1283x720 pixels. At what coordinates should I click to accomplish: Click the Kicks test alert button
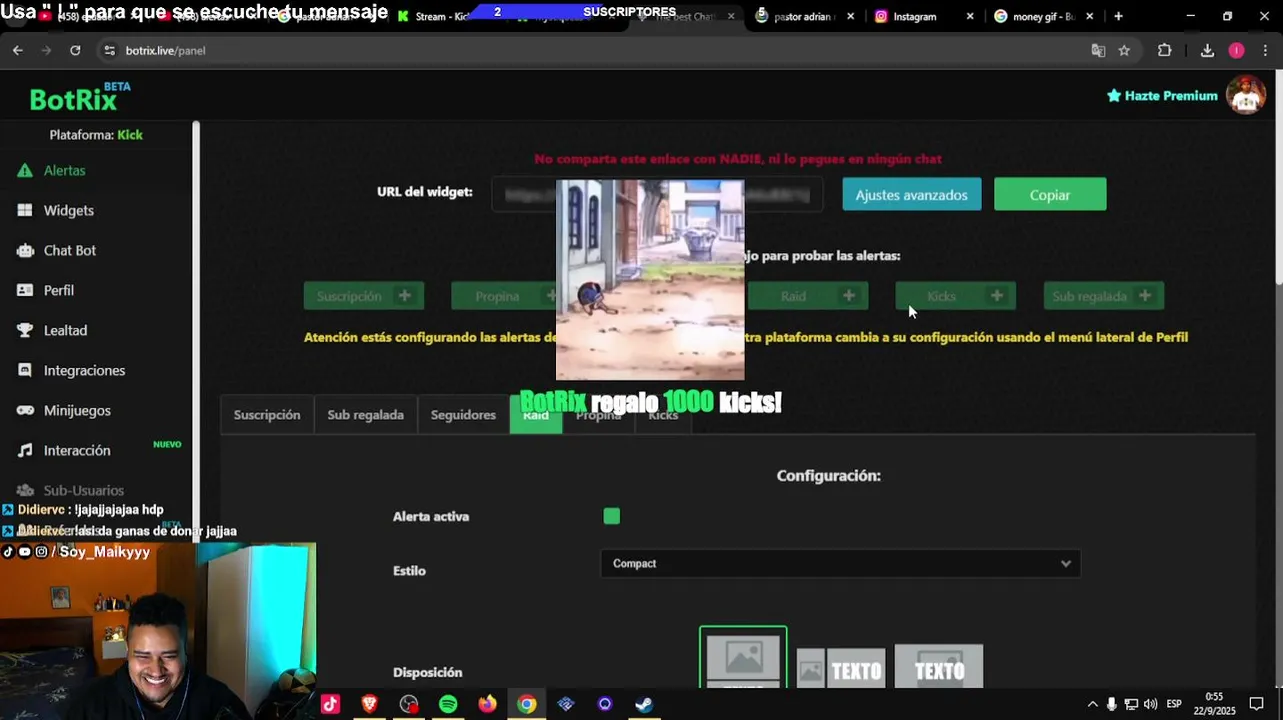coord(956,296)
